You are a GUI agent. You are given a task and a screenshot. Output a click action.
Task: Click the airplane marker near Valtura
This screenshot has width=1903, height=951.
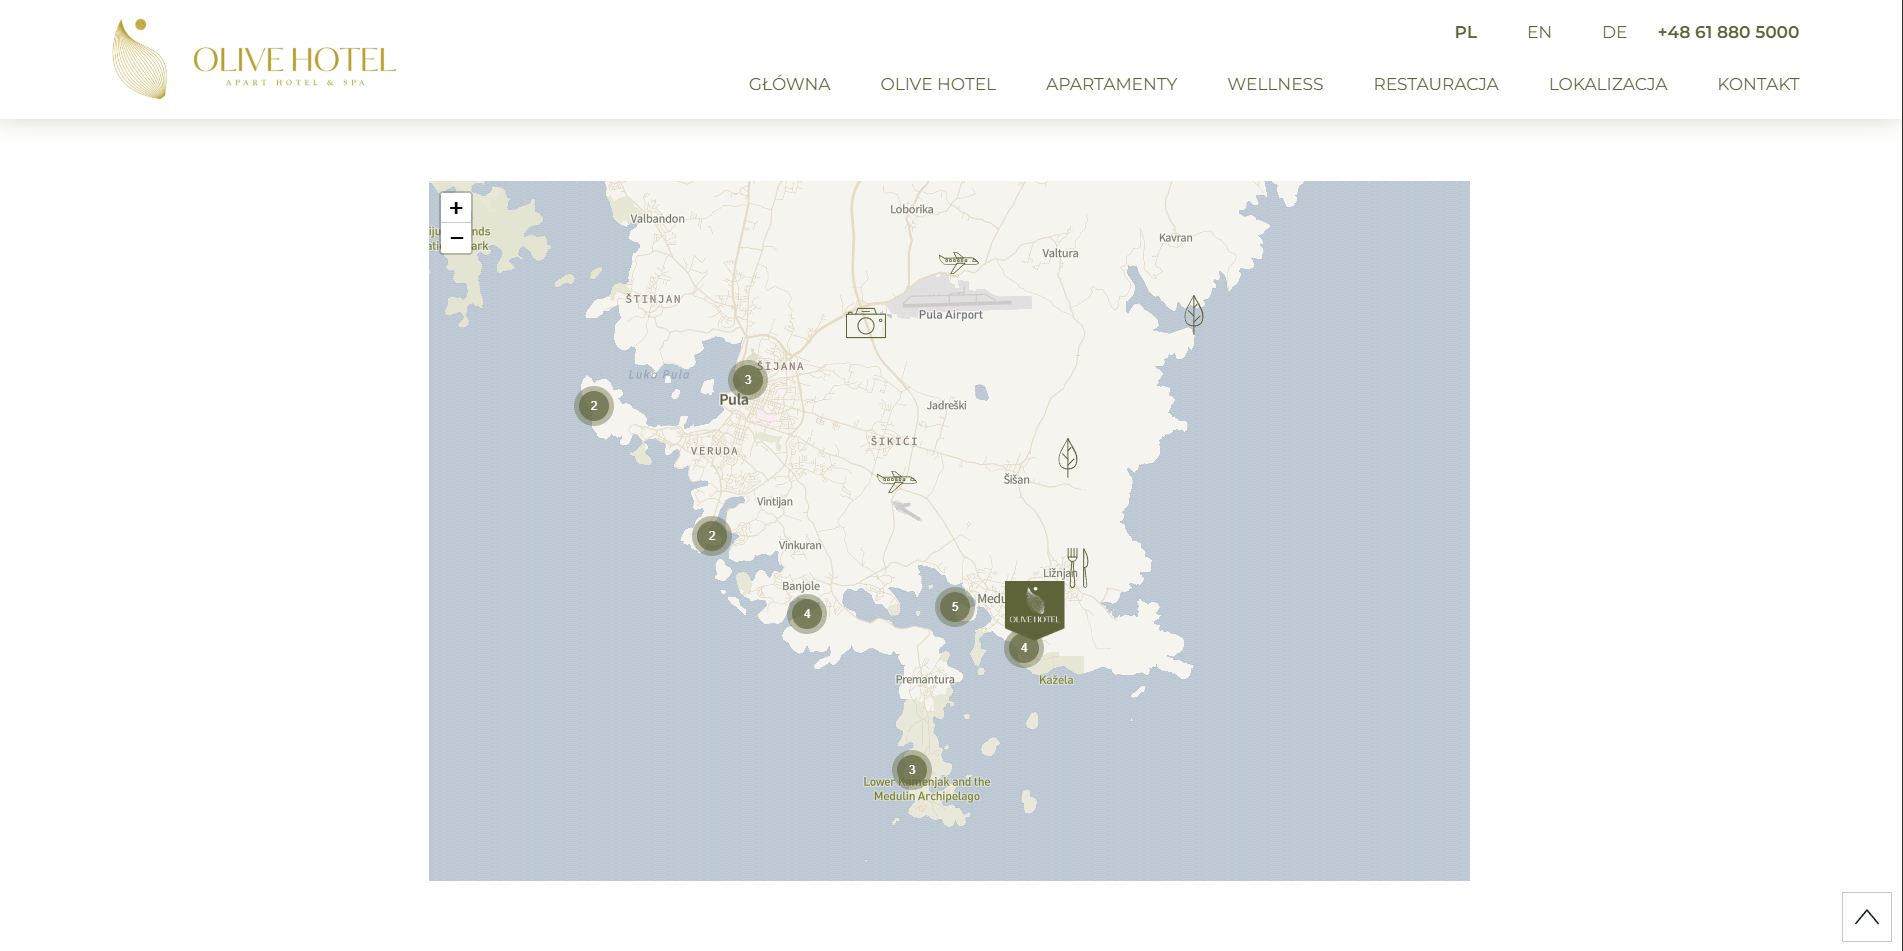click(958, 263)
